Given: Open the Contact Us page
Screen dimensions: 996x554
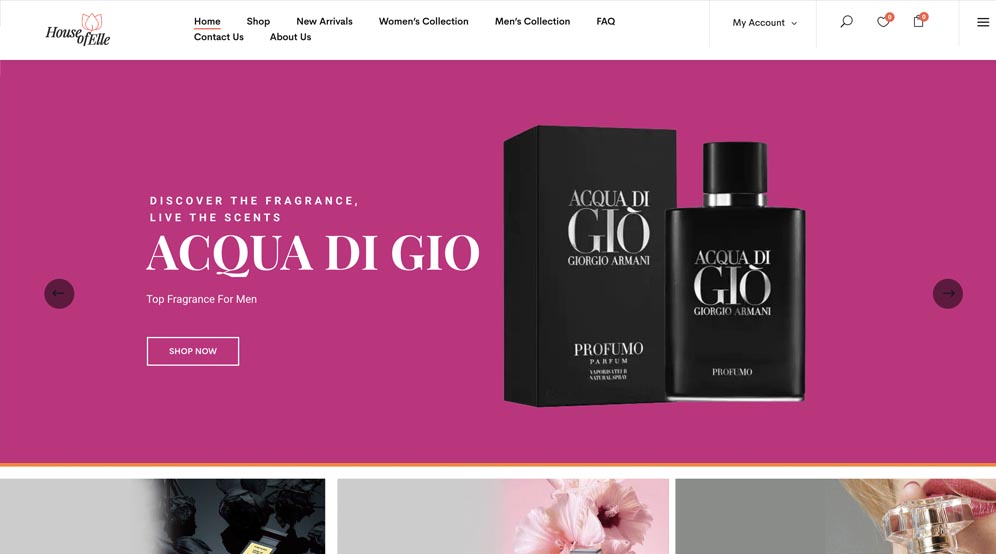Looking at the screenshot, I should [219, 37].
